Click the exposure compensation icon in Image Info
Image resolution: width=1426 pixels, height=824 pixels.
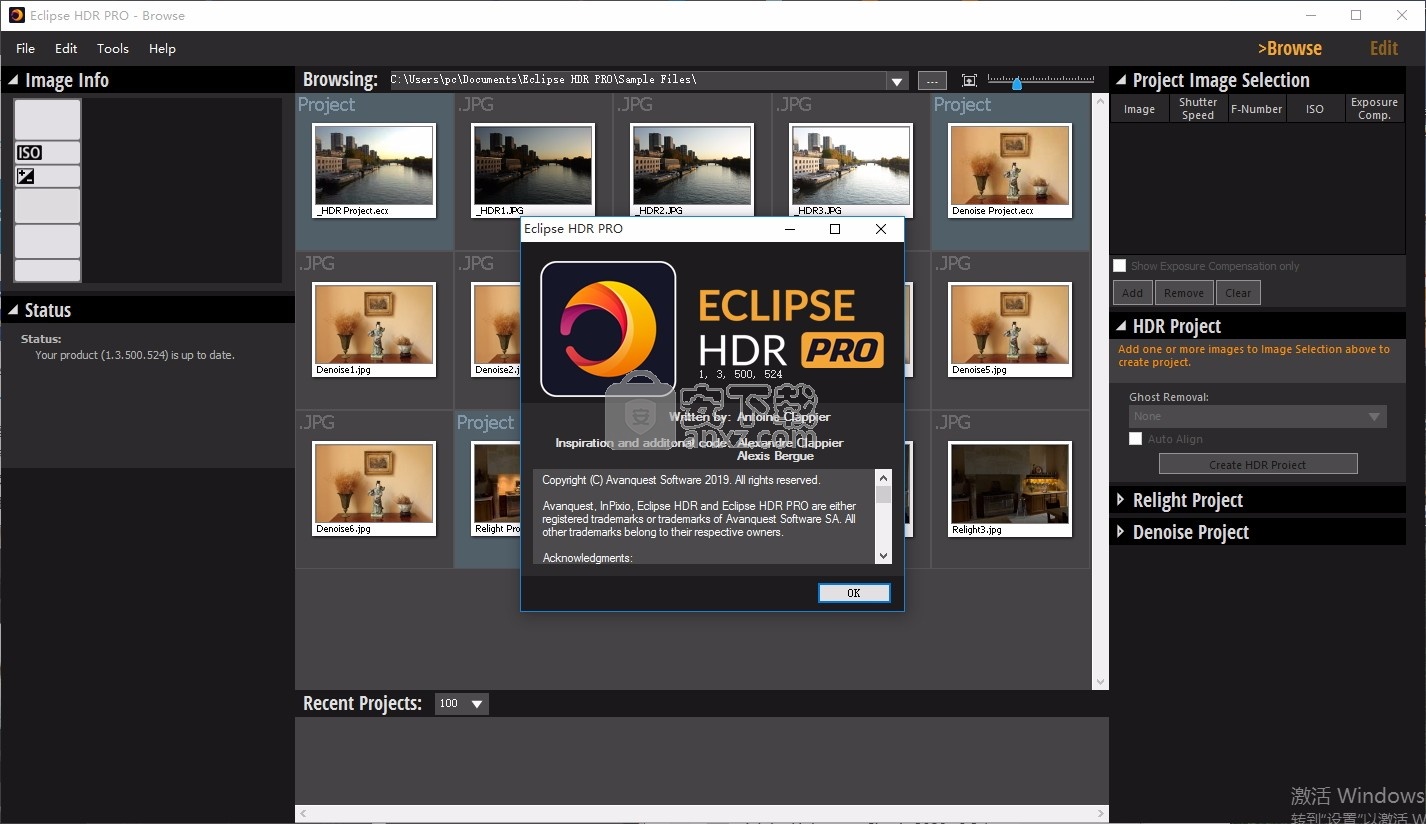26,177
